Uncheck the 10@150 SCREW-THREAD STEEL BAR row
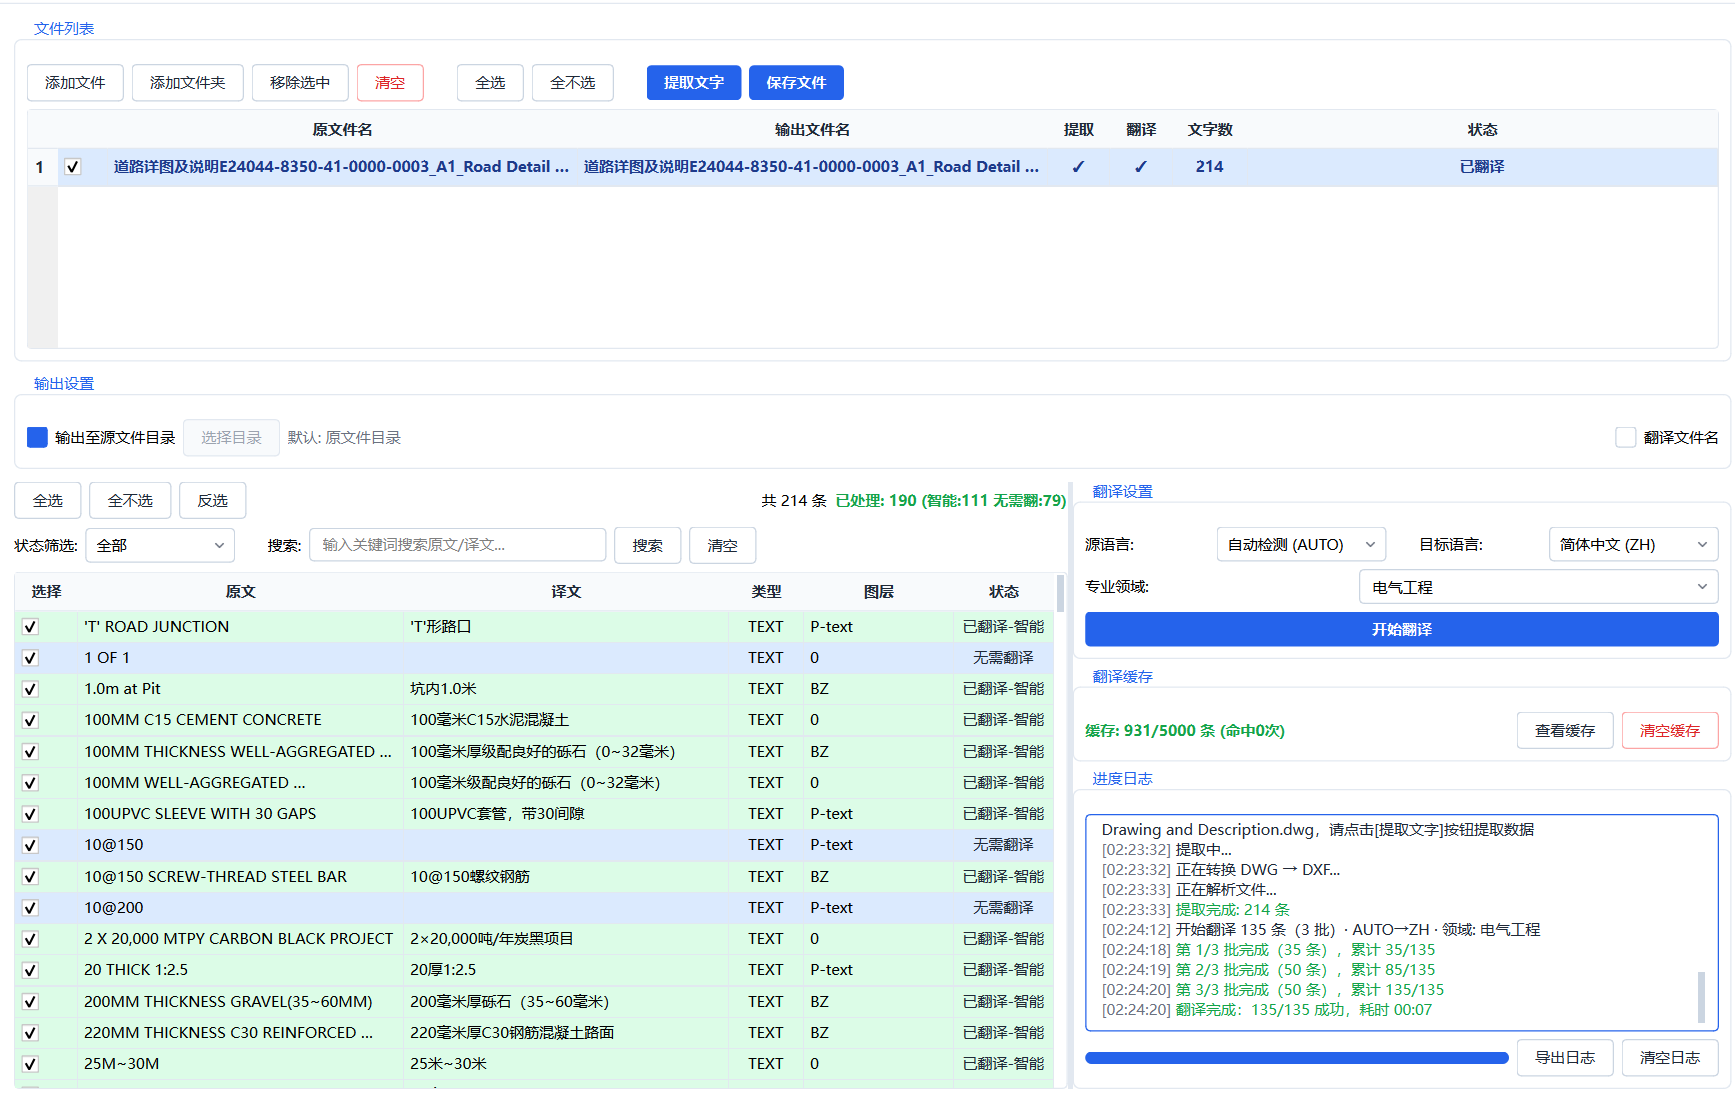Image resolution: width=1735 pixels, height=1099 pixels. pos(30,877)
